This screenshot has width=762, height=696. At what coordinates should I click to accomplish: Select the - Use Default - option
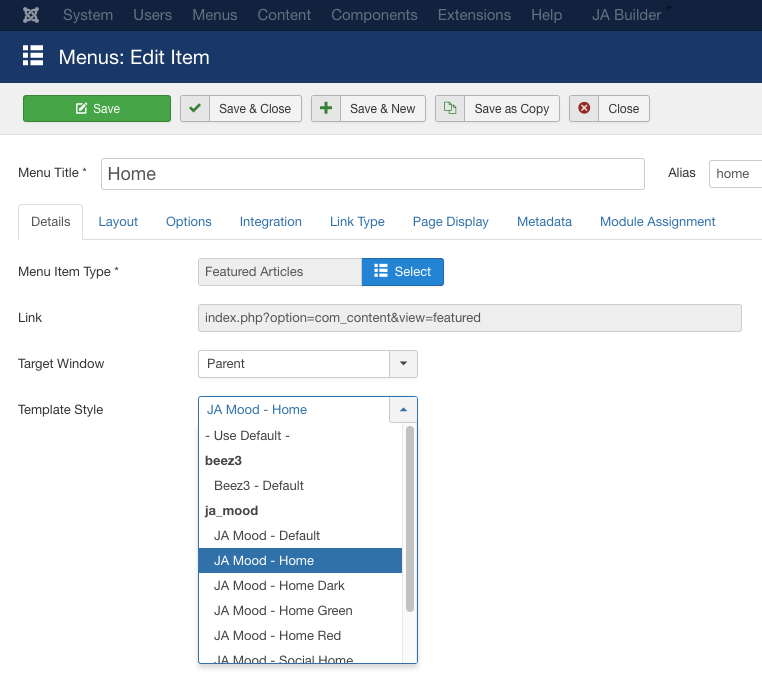tap(247, 436)
